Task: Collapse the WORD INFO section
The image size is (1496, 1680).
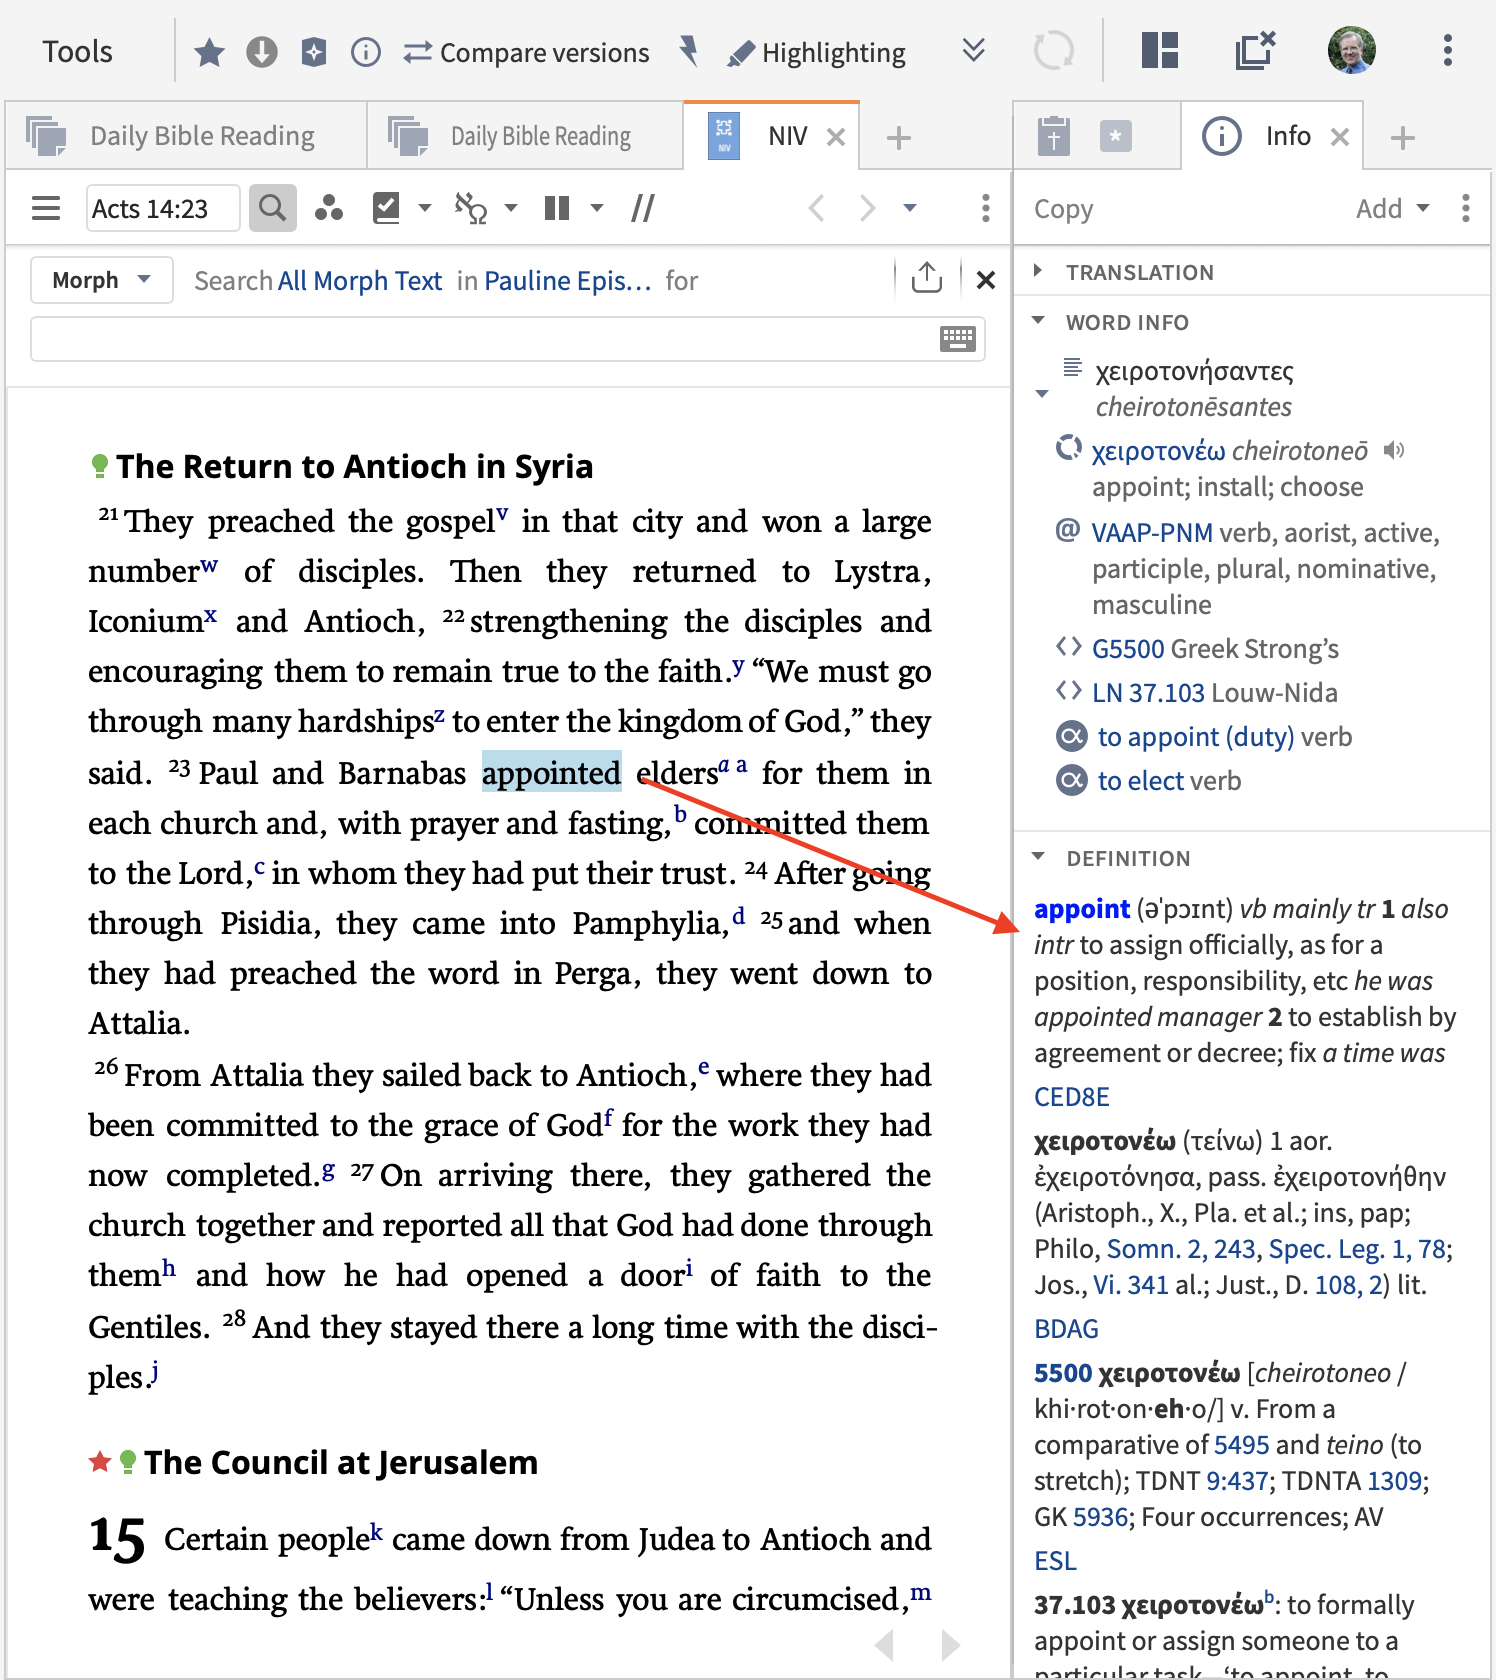Action: point(1038,321)
